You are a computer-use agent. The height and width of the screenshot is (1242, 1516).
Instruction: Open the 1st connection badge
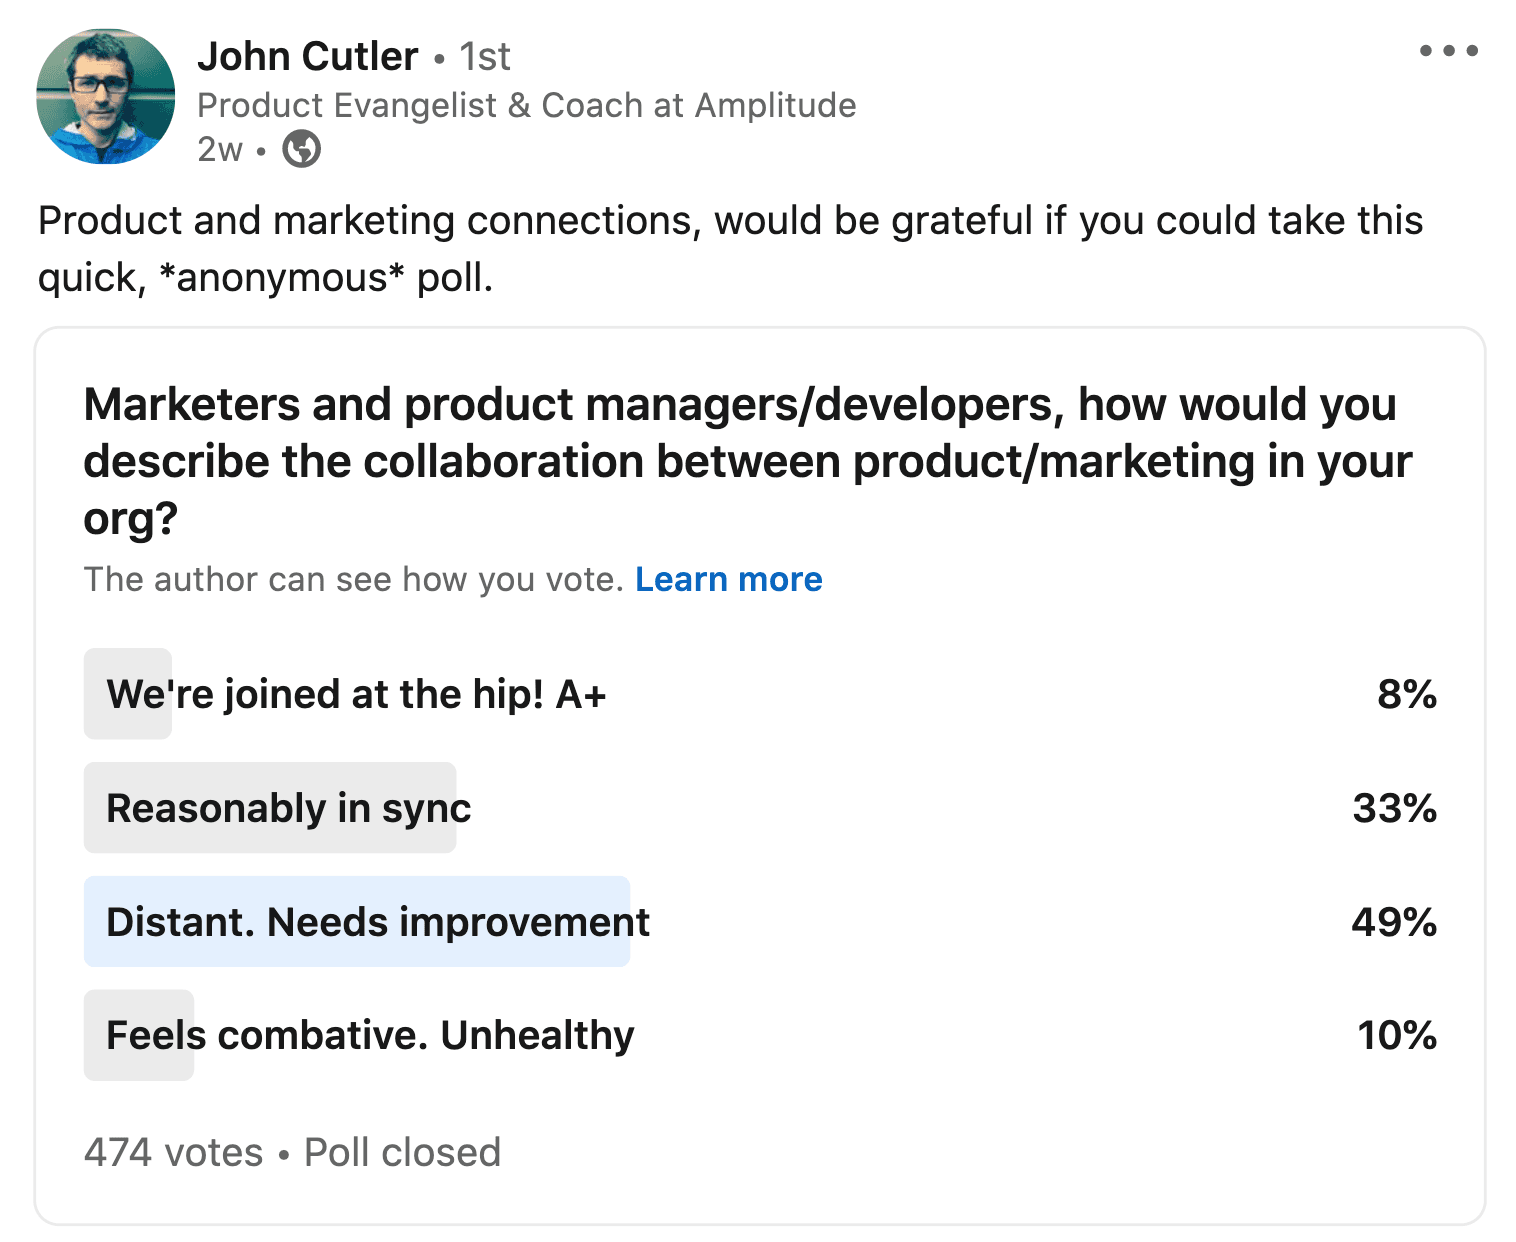tap(484, 57)
